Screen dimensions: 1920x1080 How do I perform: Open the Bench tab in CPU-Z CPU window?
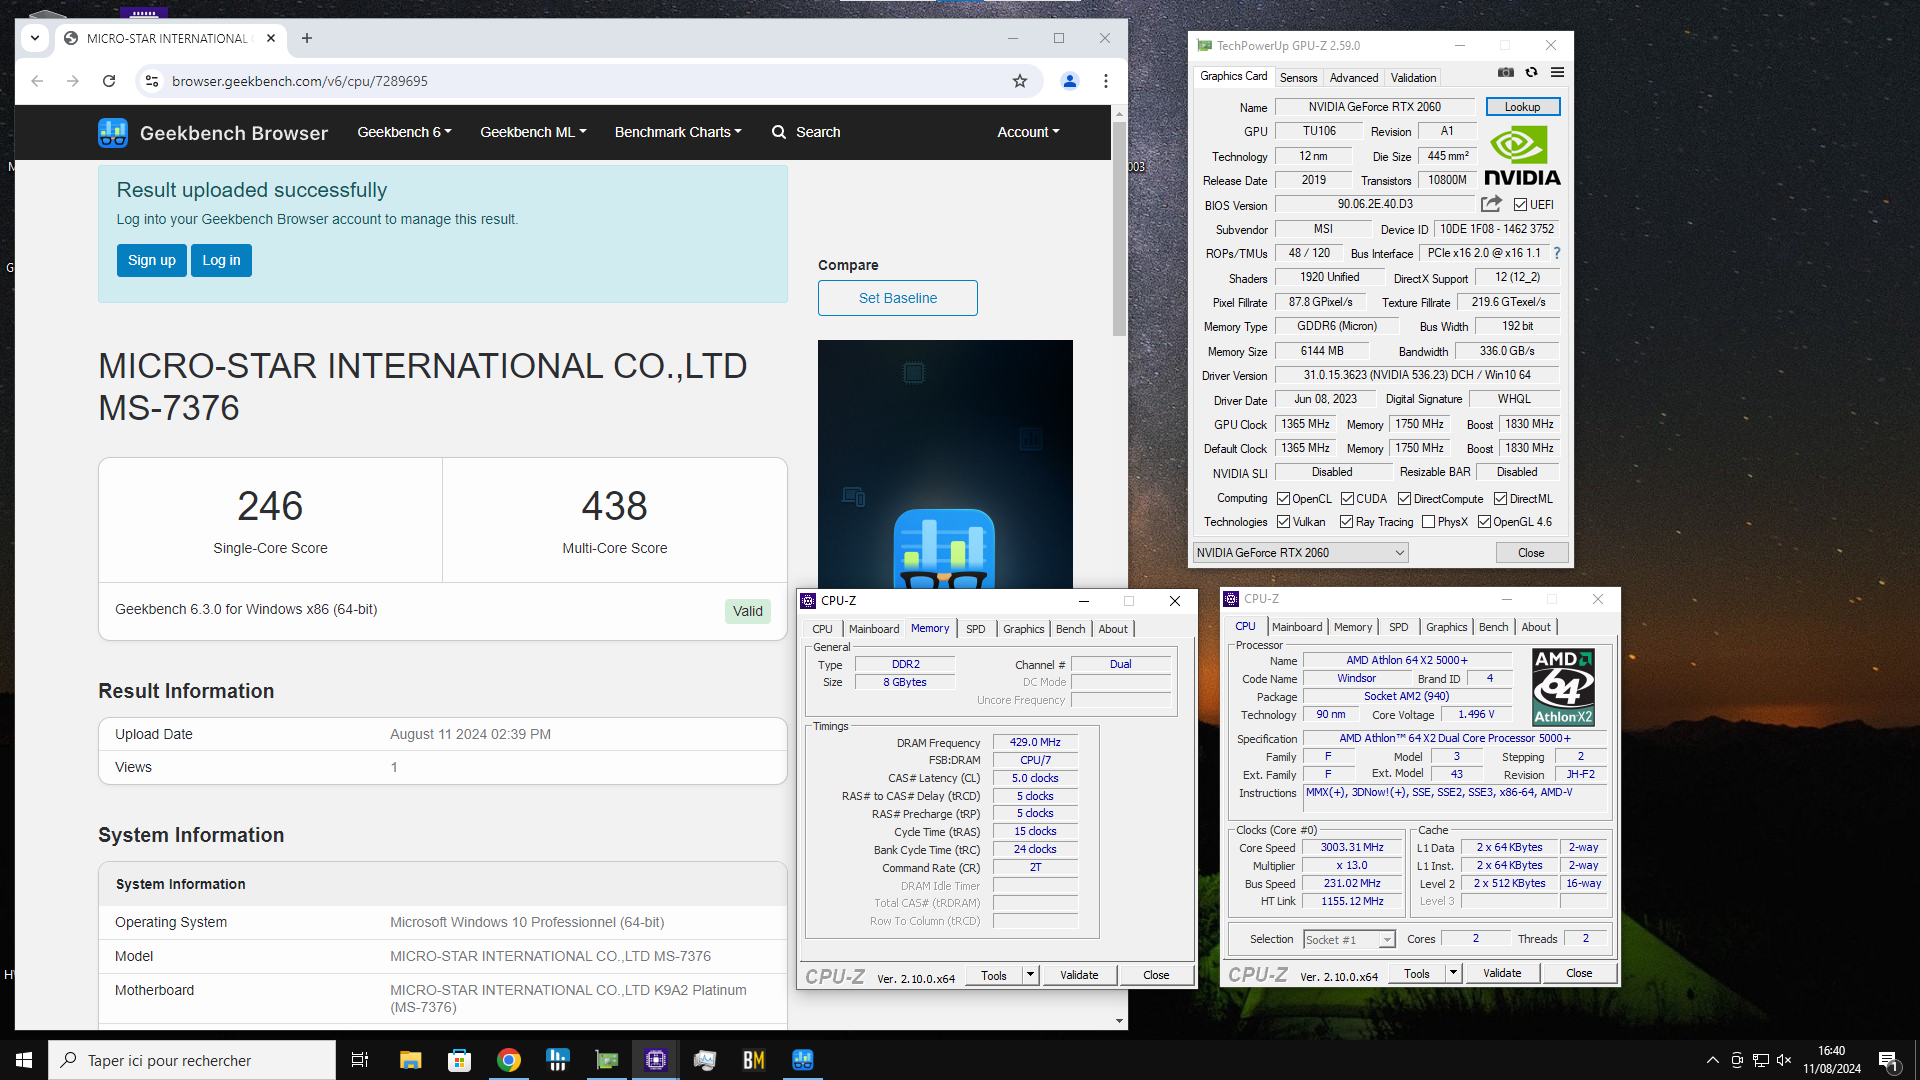1493,627
